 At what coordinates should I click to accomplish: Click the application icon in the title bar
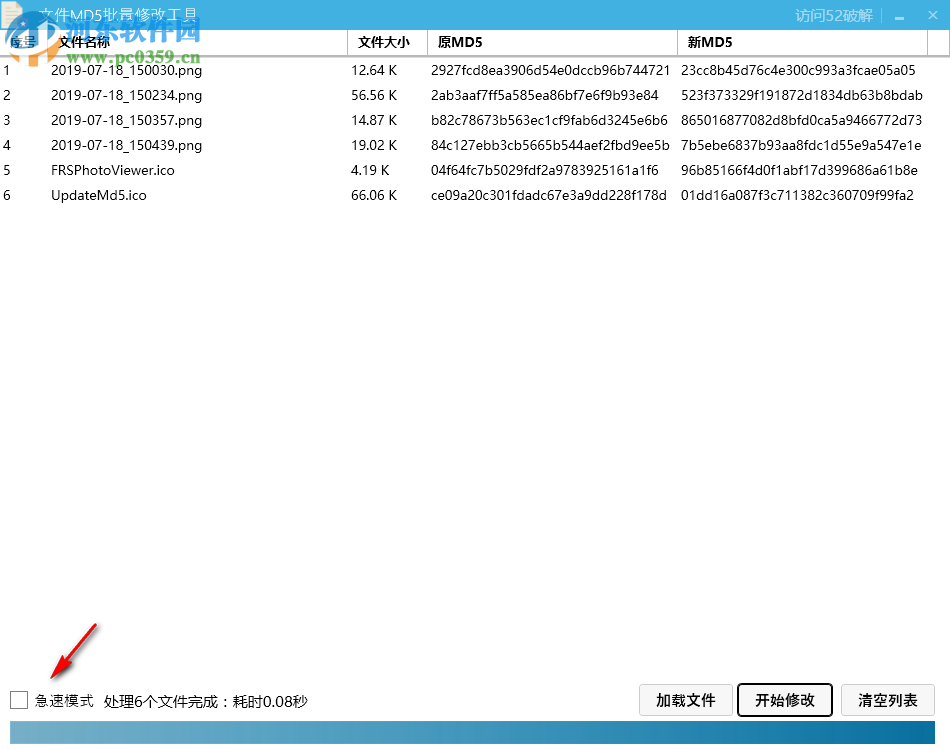(x=14, y=14)
